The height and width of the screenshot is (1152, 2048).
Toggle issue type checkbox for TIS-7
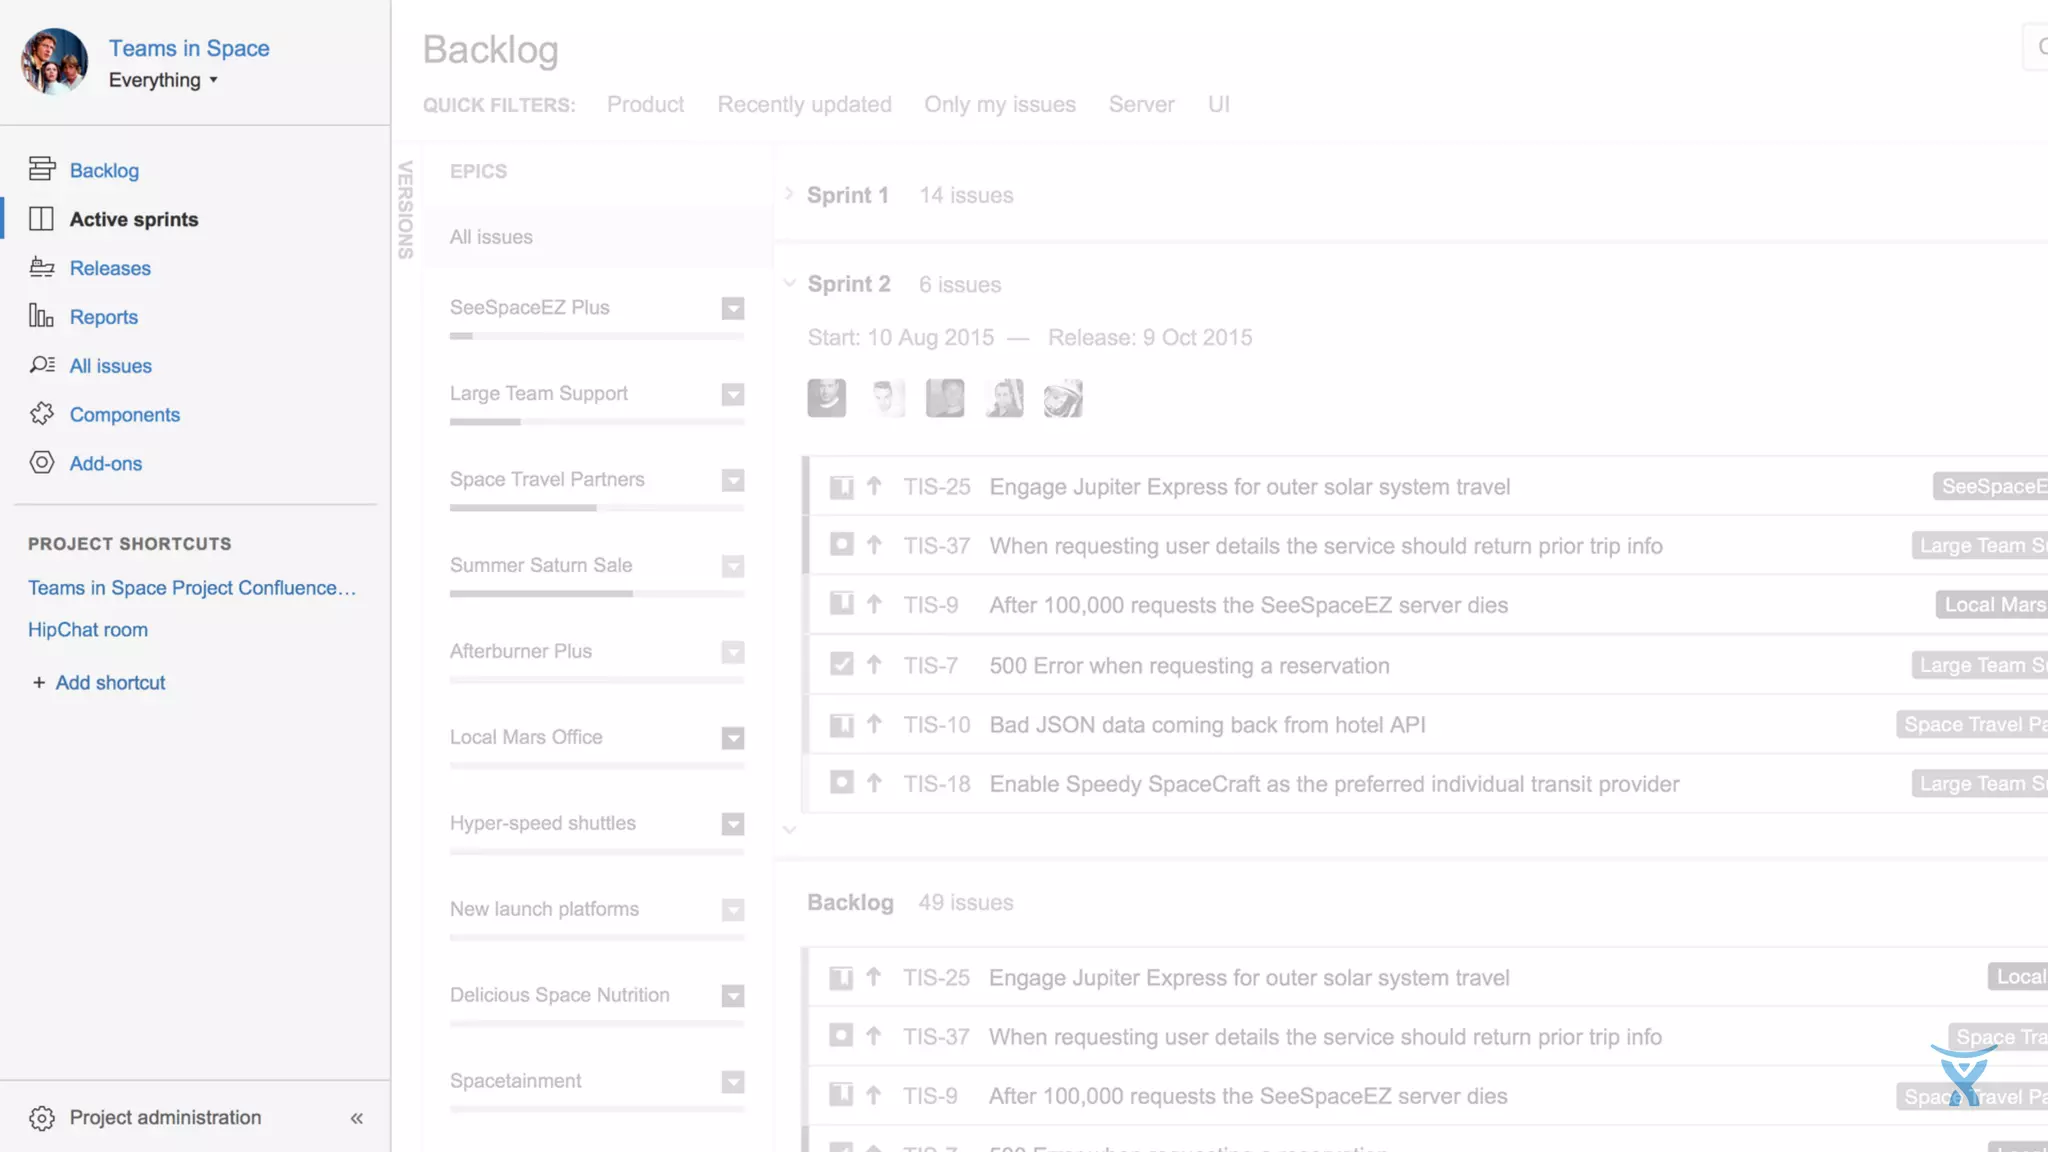[841, 665]
